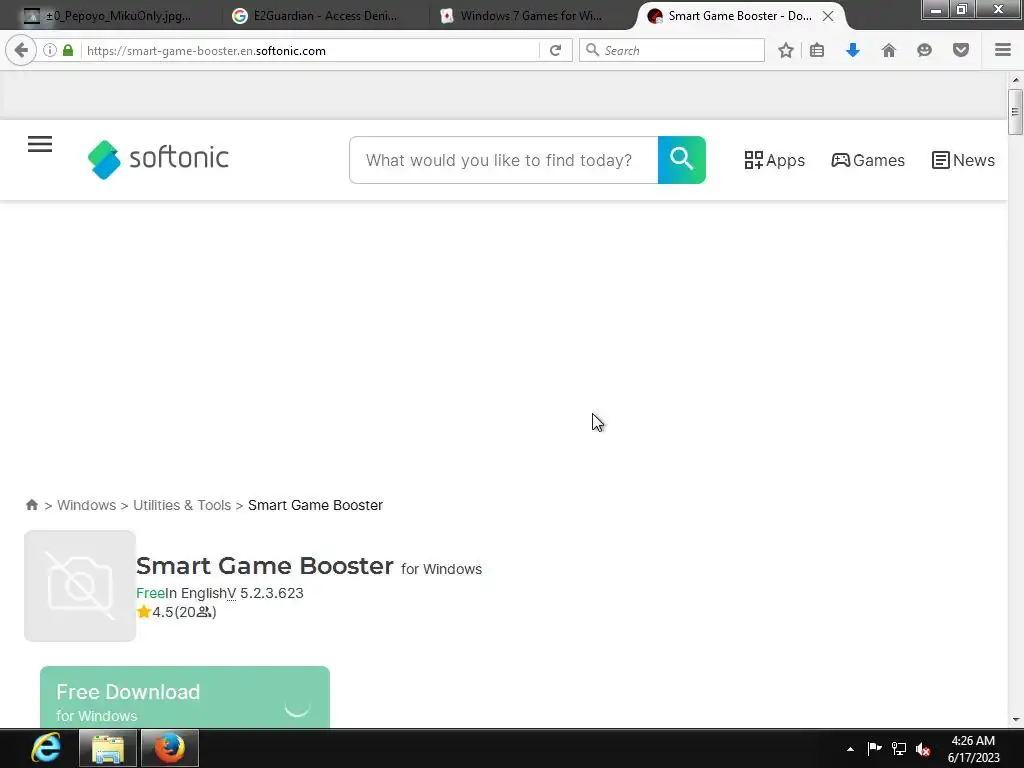This screenshot has width=1024, height=768.
Task: Open Windows Explorer from the taskbar
Action: [108, 748]
